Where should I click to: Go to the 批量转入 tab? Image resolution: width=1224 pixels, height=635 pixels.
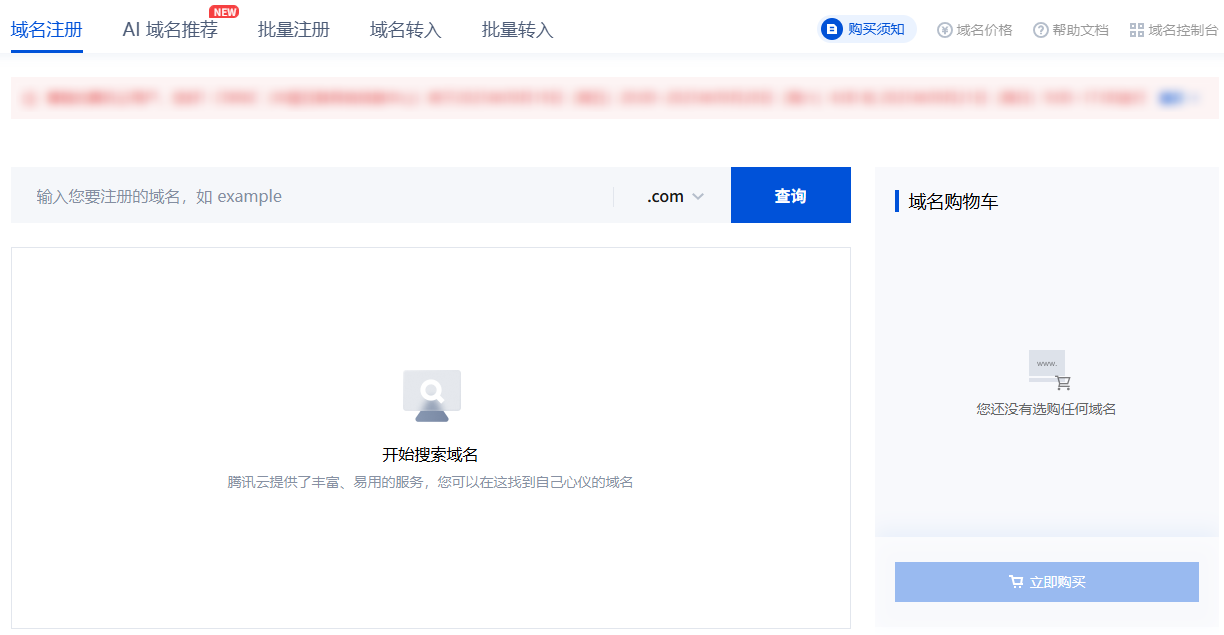[x=518, y=30]
